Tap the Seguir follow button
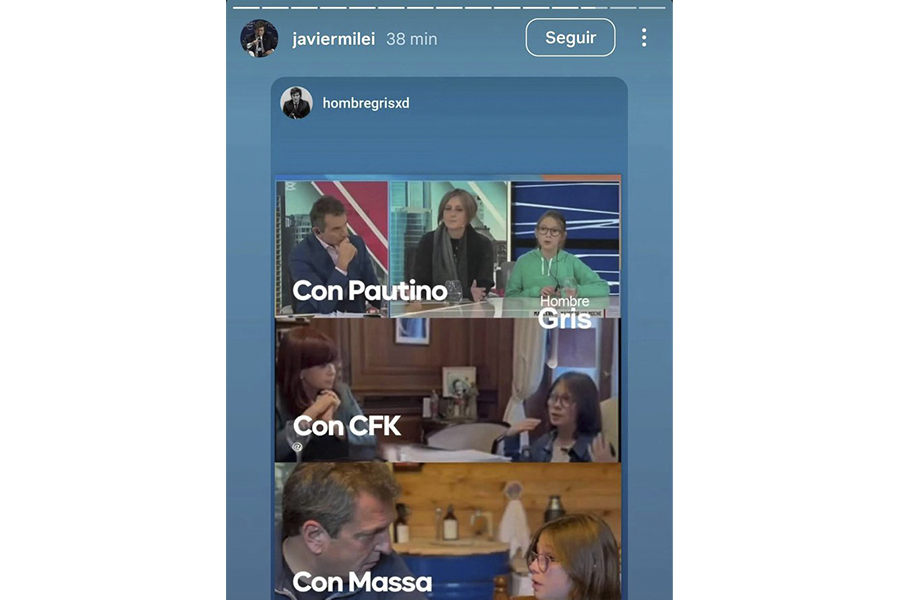 pyautogui.click(x=570, y=37)
